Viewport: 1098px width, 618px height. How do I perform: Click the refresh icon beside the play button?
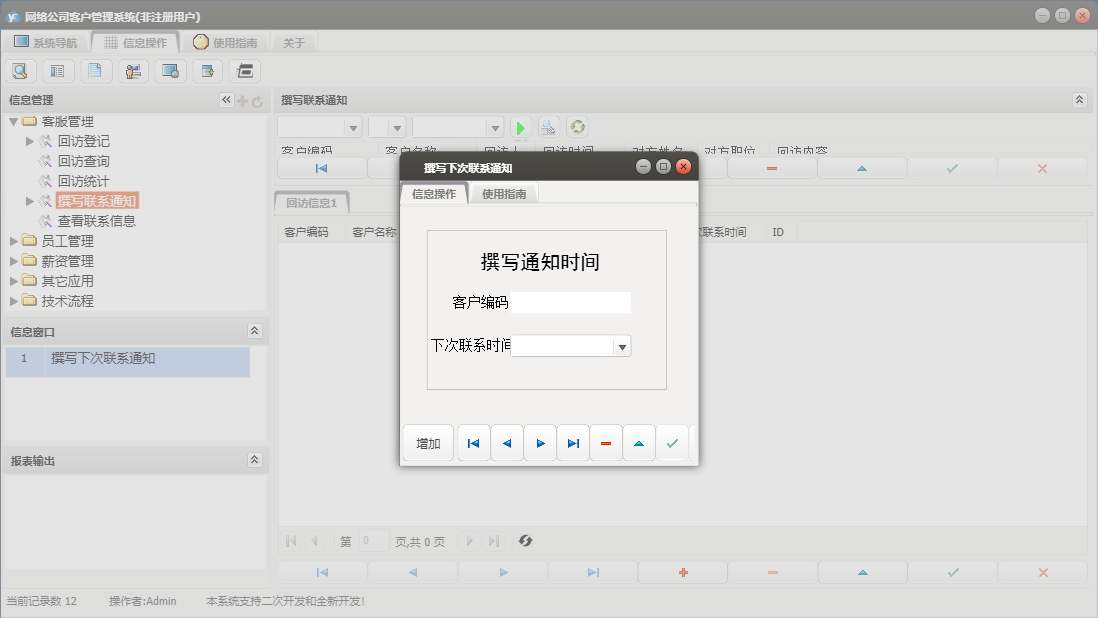575,127
